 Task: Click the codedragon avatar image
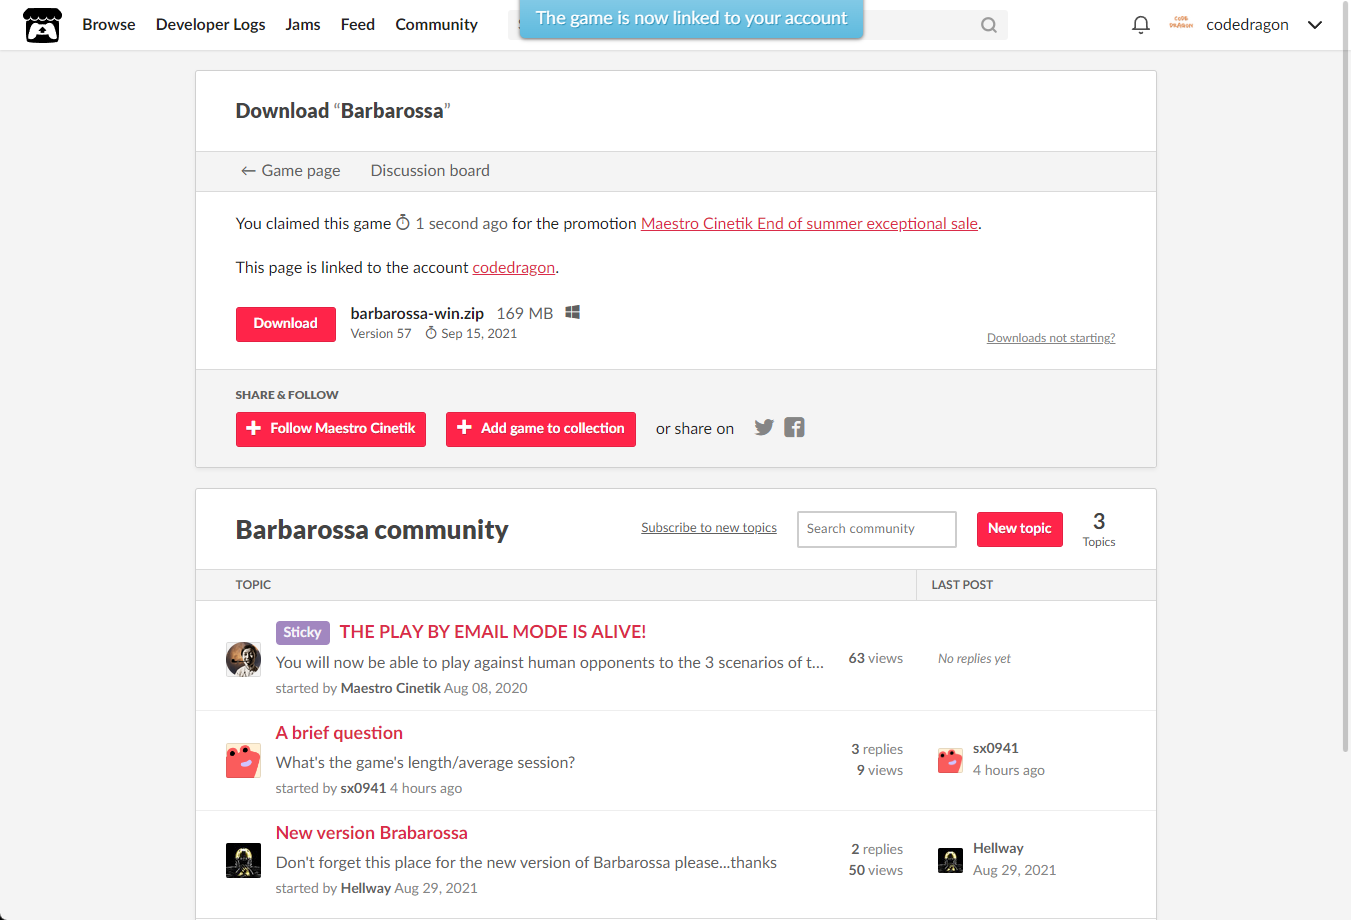(1181, 24)
